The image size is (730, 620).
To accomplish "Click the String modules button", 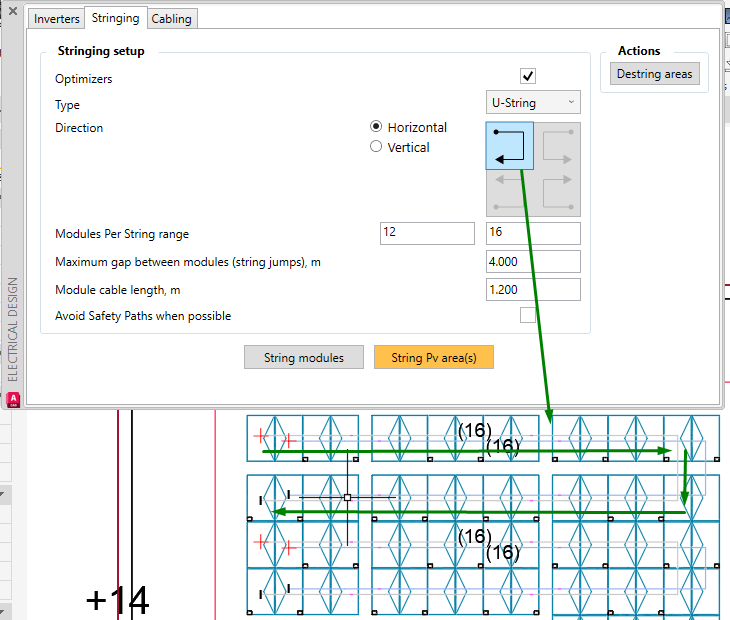I will (x=304, y=357).
